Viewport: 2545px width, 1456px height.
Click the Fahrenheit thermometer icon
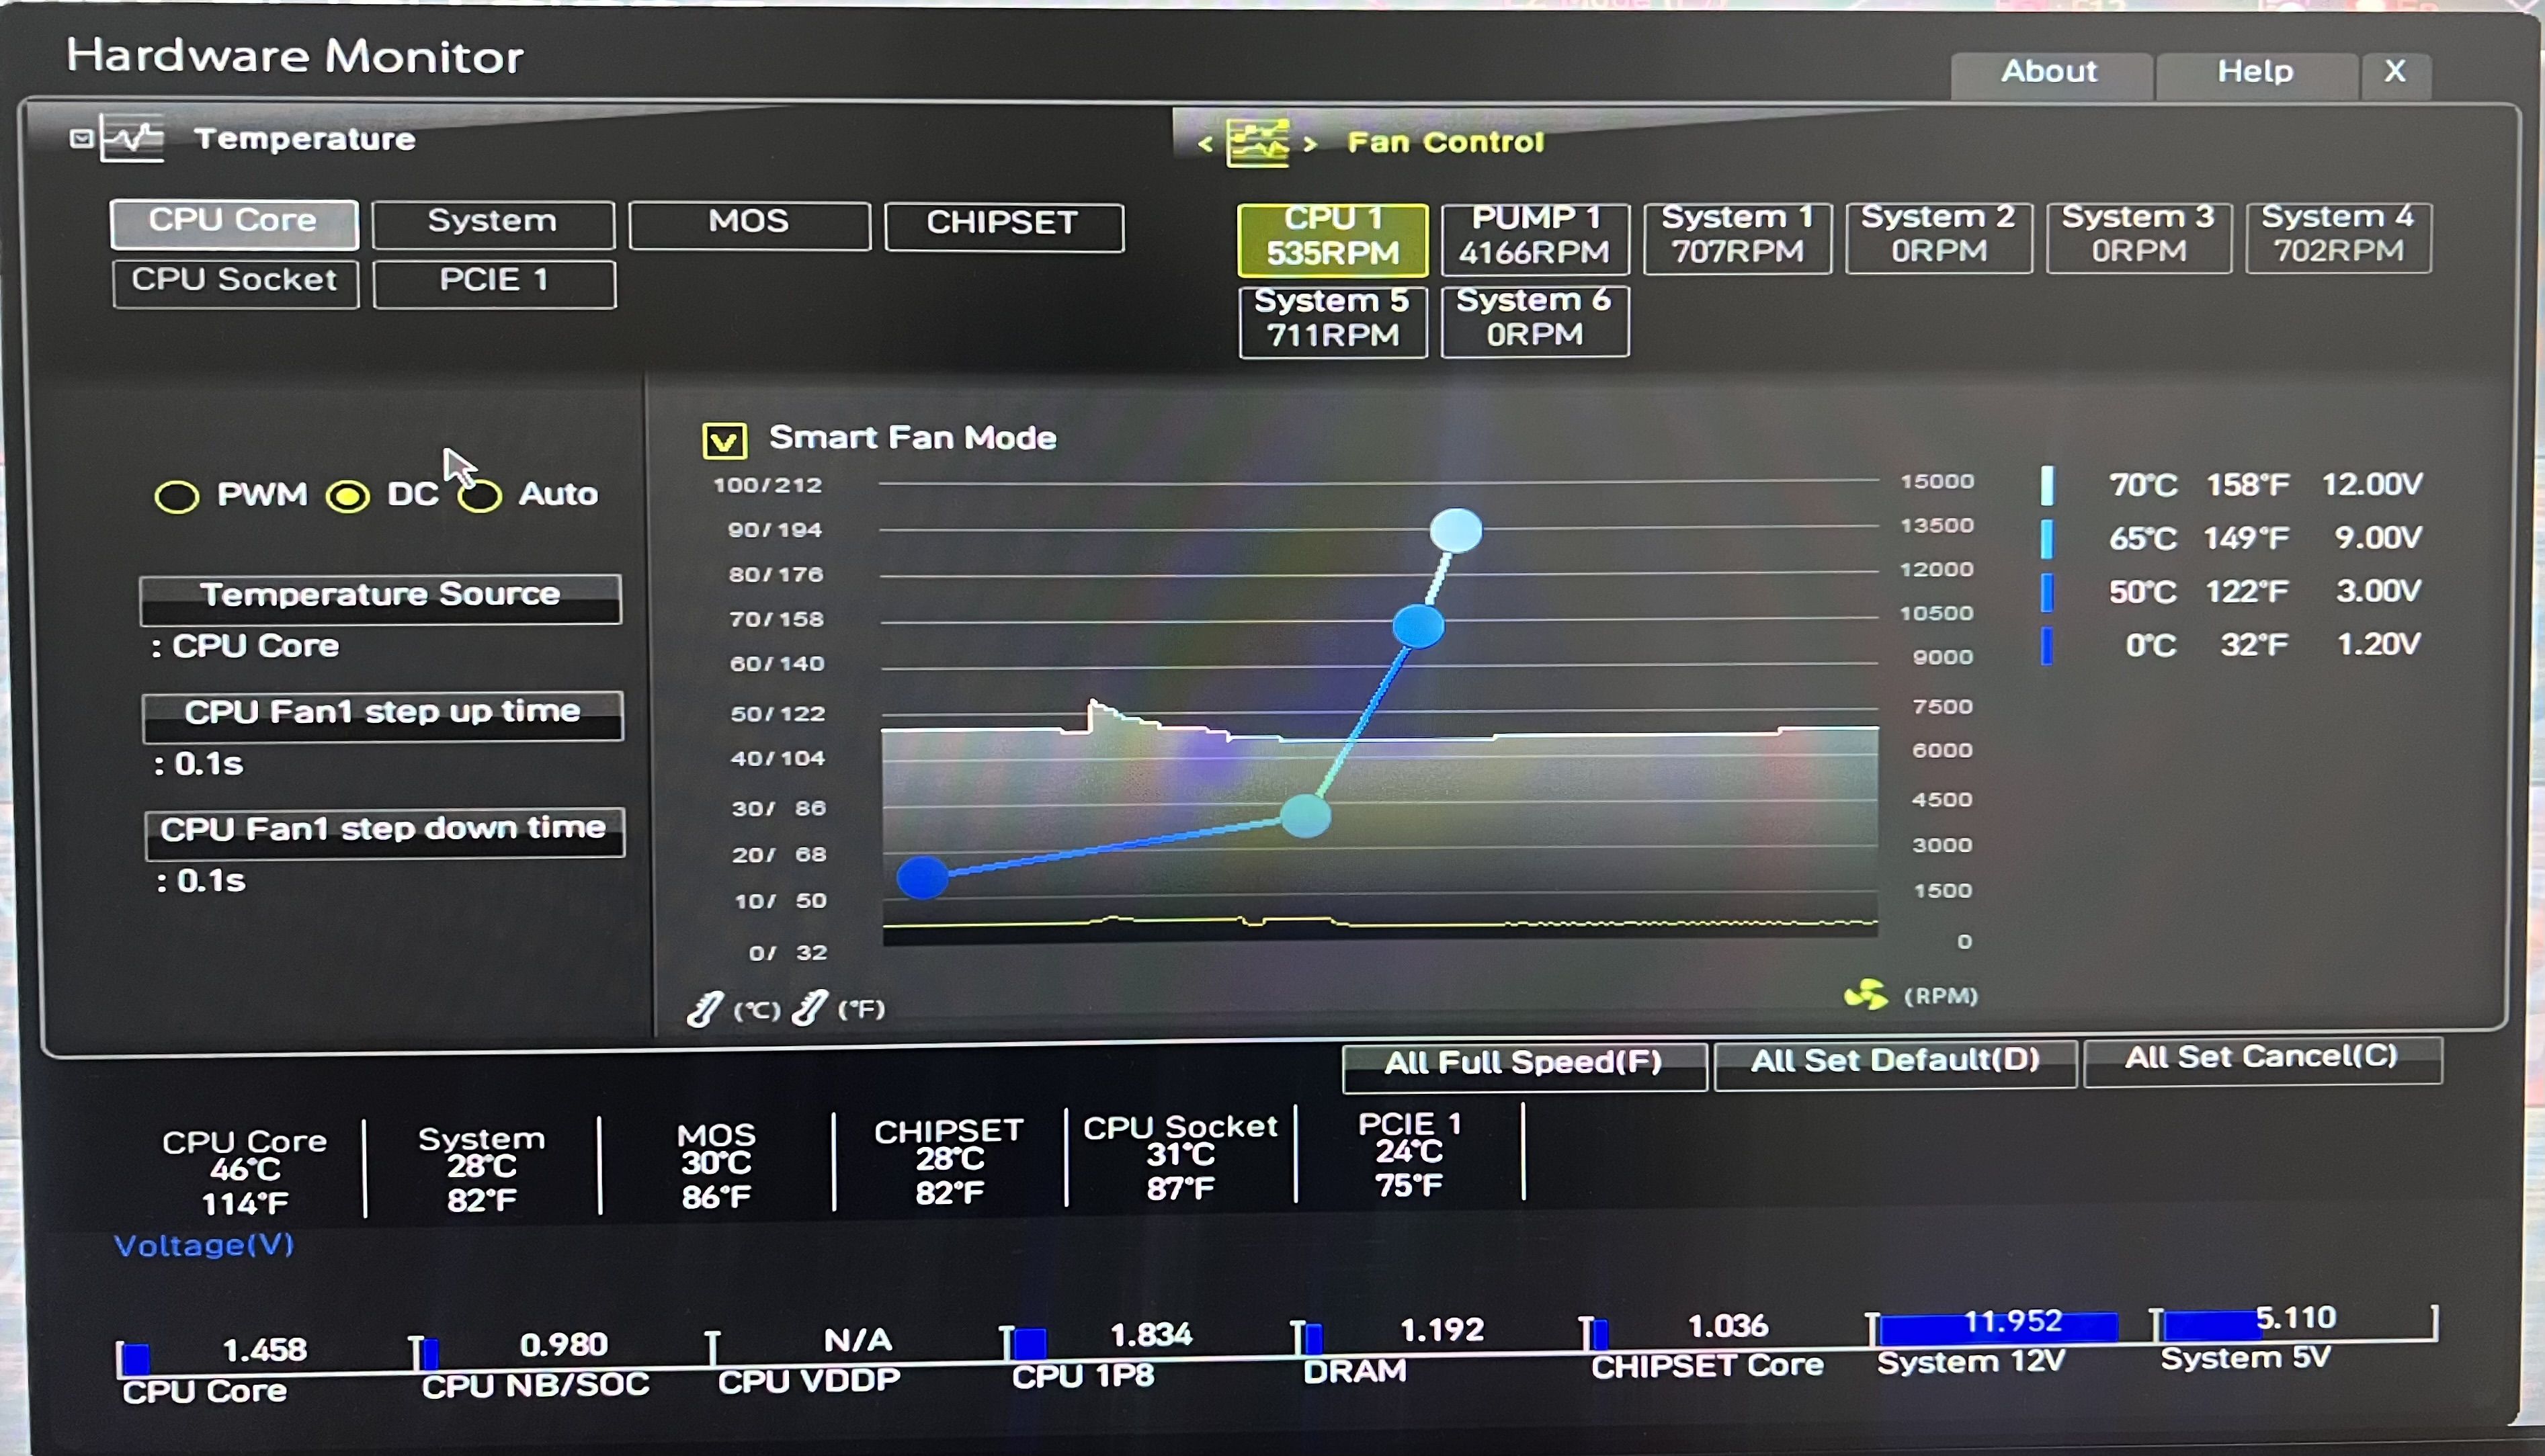click(x=809, y=1008)
